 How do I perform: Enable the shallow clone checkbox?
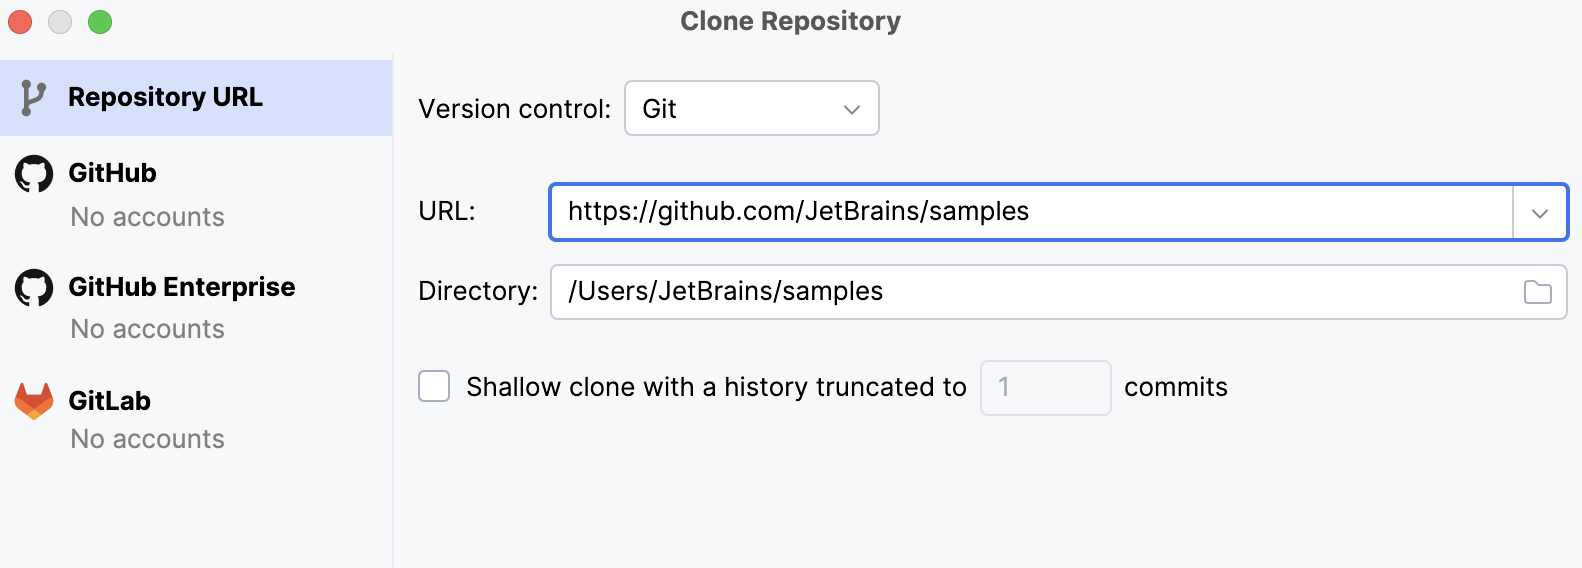pos(434,386)
